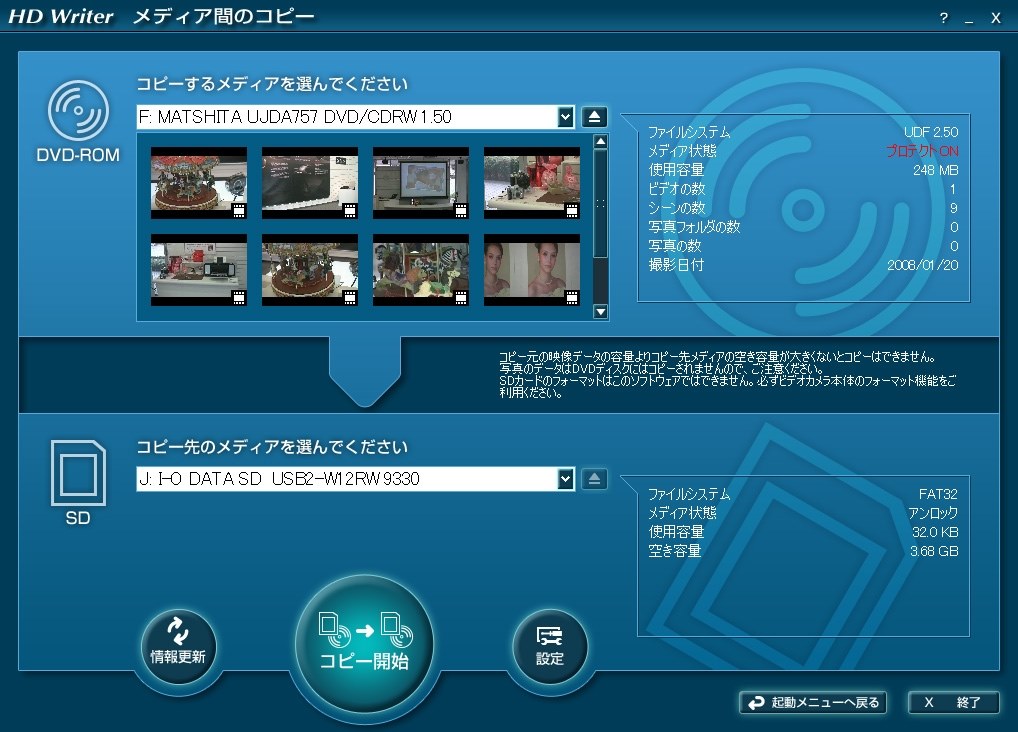This screenshot has width=1018, height=732.
Task: Minimize the HD Writer window
Action: pyautogui.click(x=969, y=19)
